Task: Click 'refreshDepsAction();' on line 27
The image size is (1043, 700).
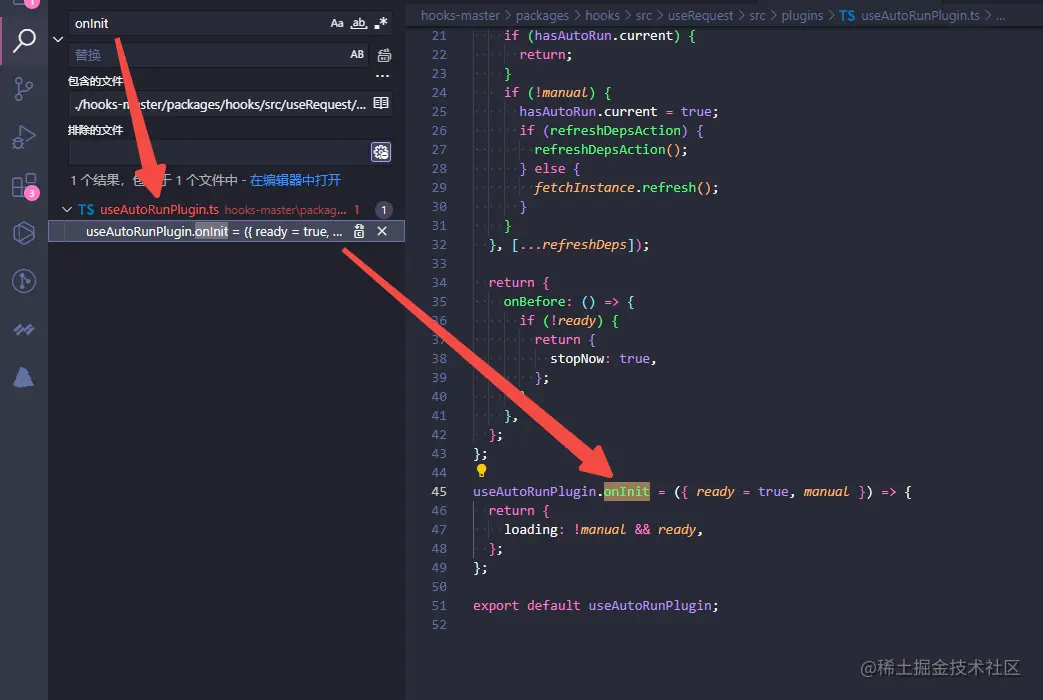Action: (x=611, y=150)
